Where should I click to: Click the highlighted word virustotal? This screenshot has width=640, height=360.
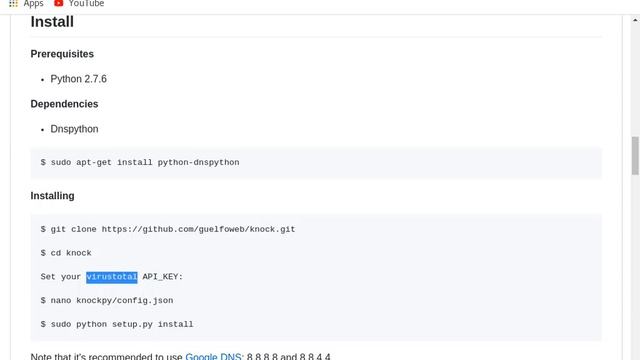click(x=111, y=277)
